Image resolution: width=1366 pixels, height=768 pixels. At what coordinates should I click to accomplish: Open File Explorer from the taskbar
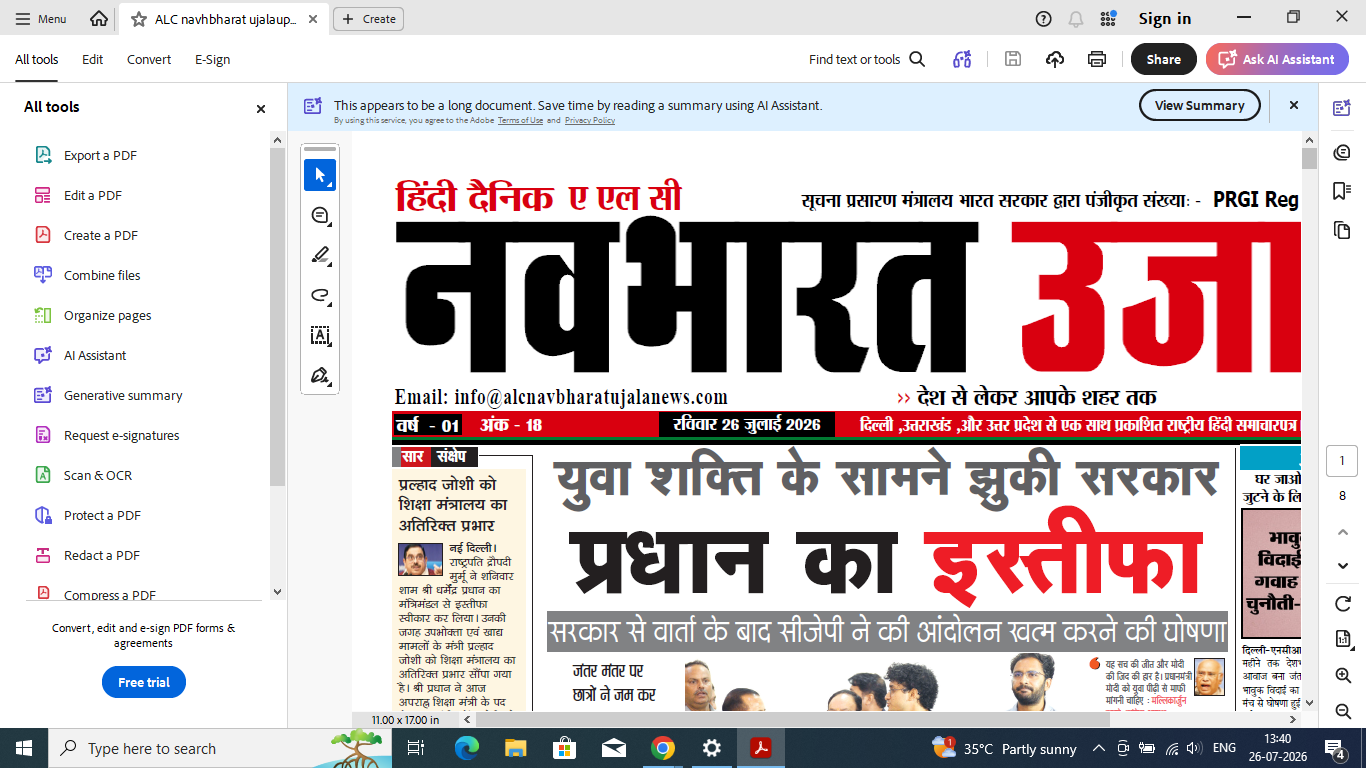tap(515, 748)
